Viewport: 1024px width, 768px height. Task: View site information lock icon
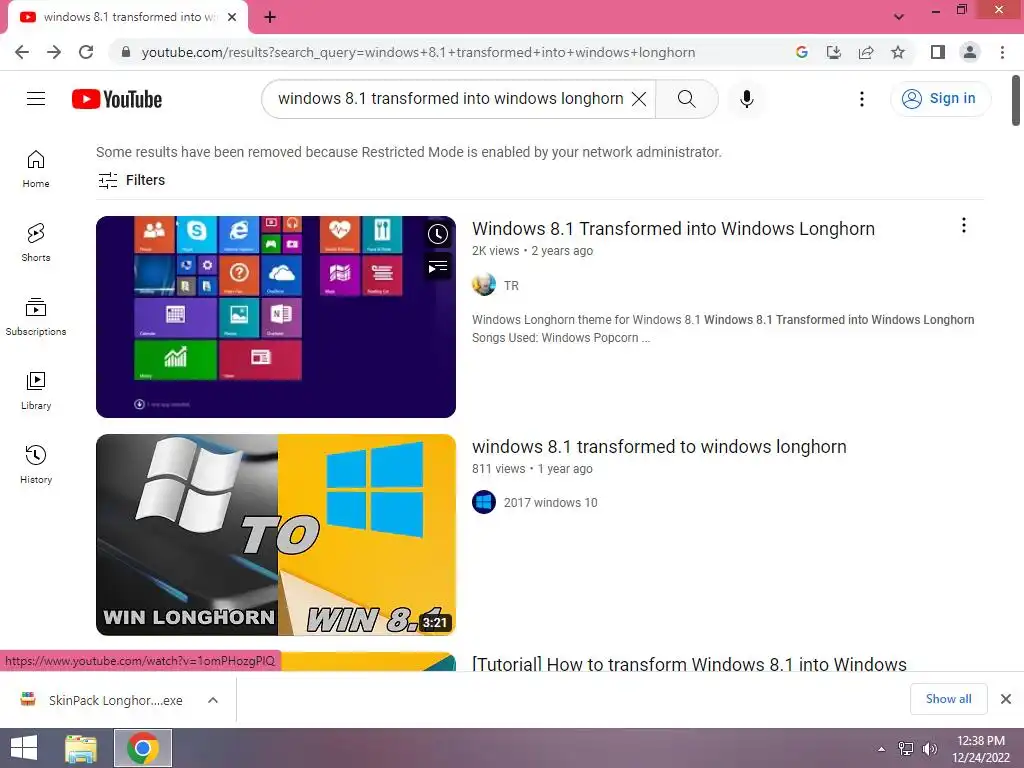[x=126, y=52]
